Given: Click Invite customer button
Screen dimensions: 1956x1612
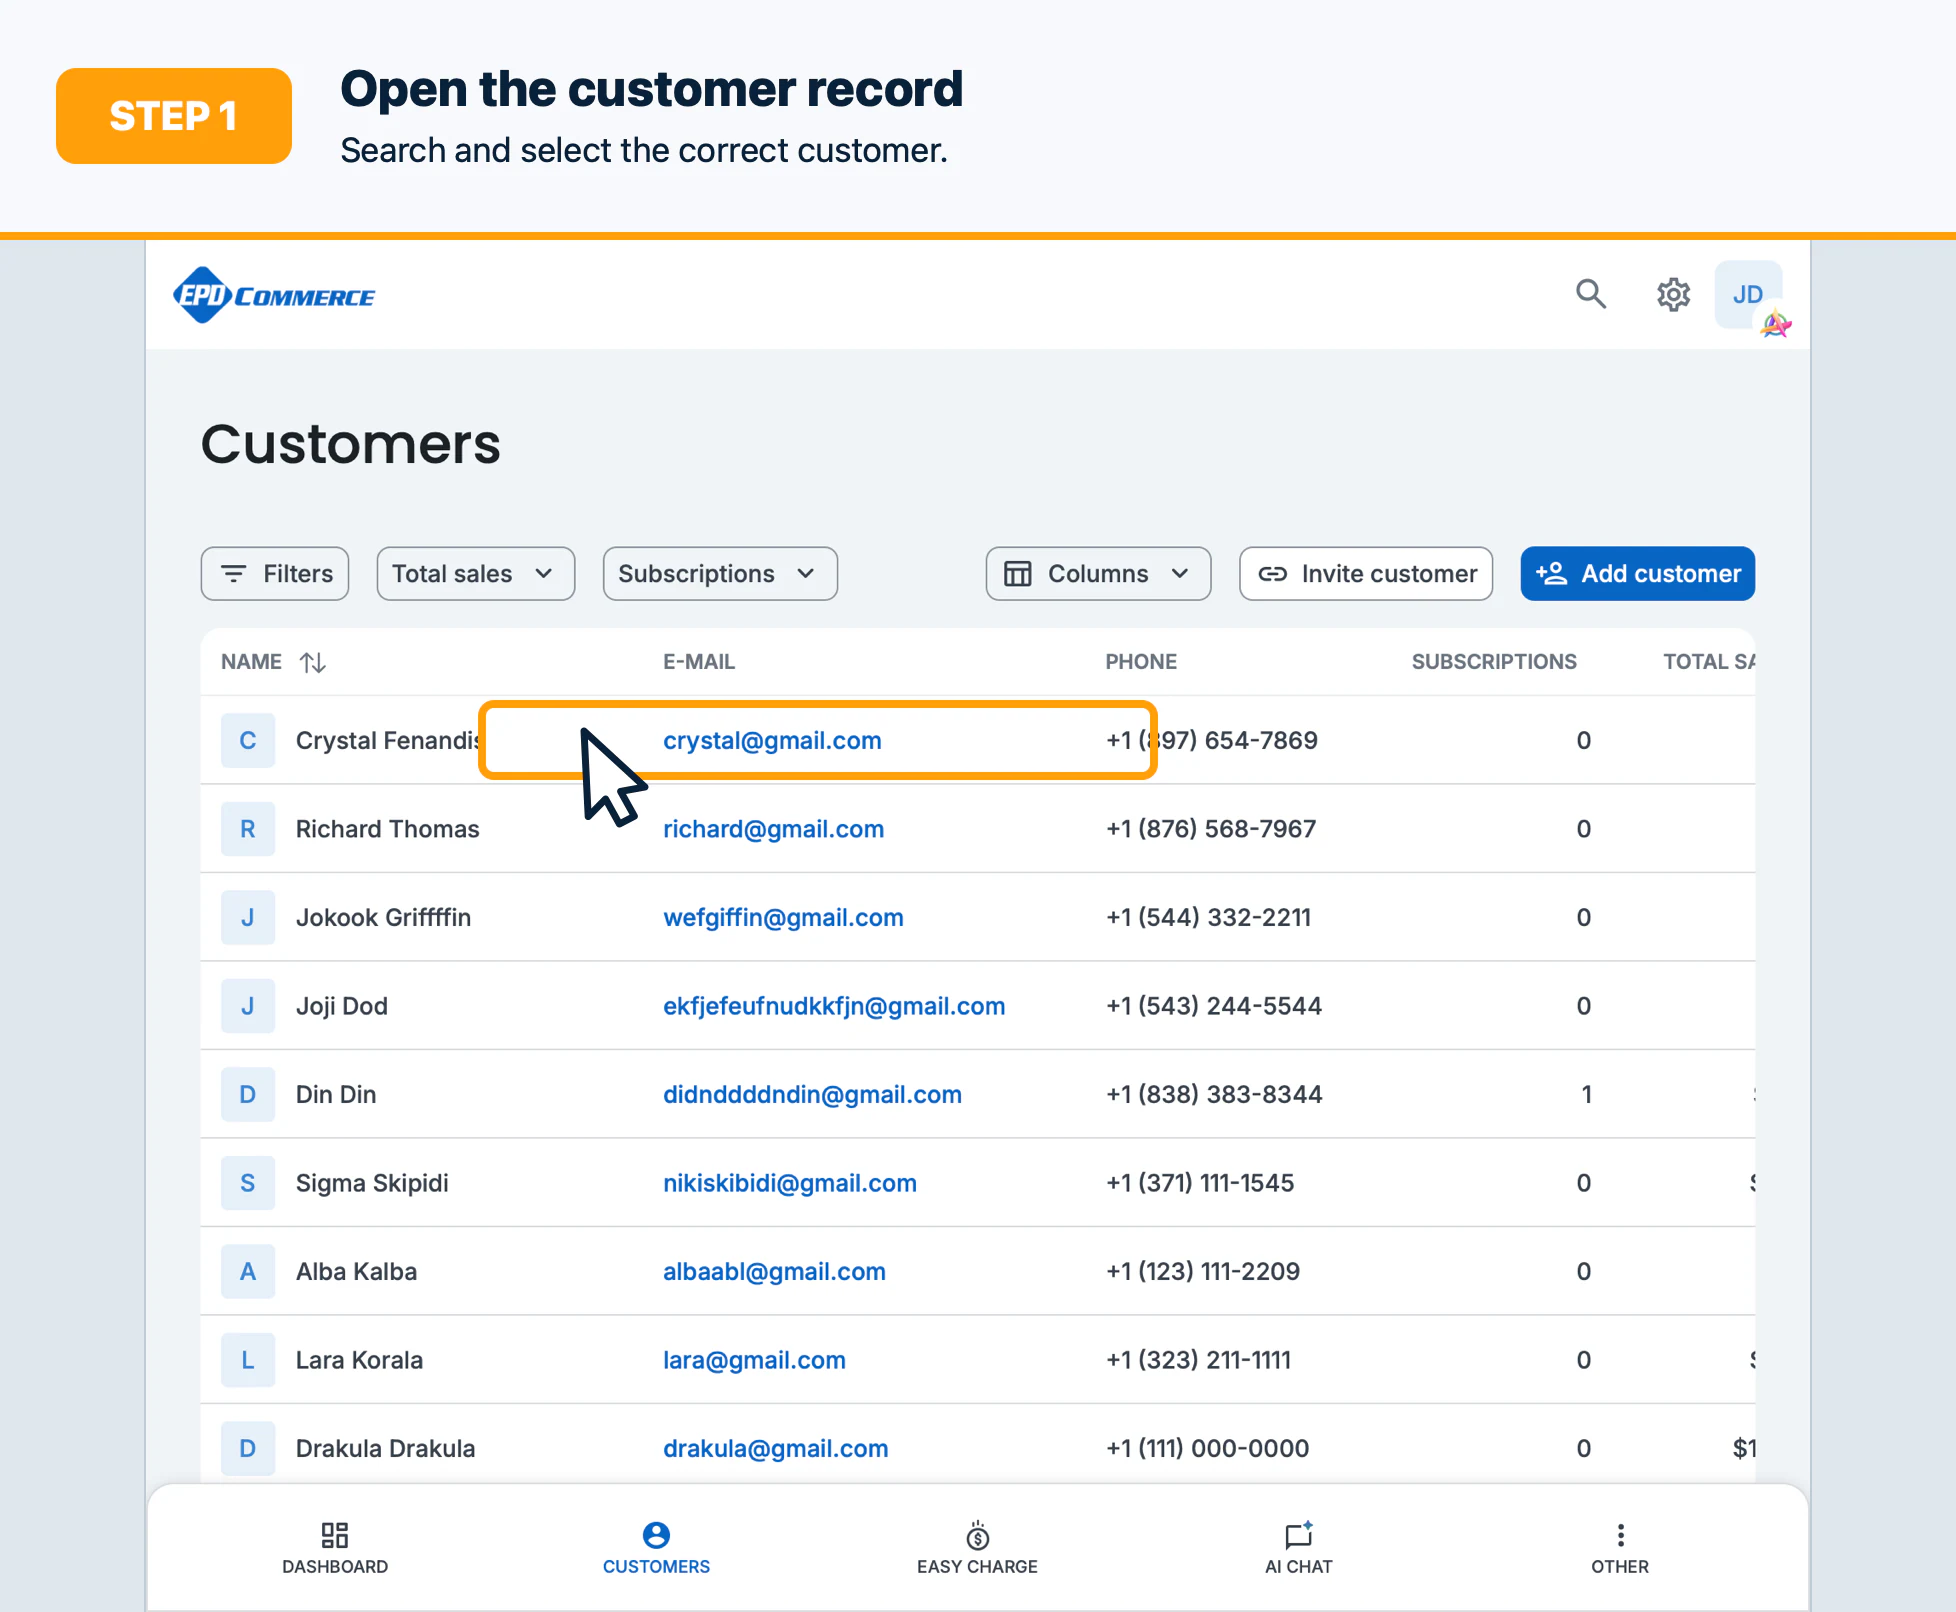Looking at the screenshot, I should [1366, 573].
